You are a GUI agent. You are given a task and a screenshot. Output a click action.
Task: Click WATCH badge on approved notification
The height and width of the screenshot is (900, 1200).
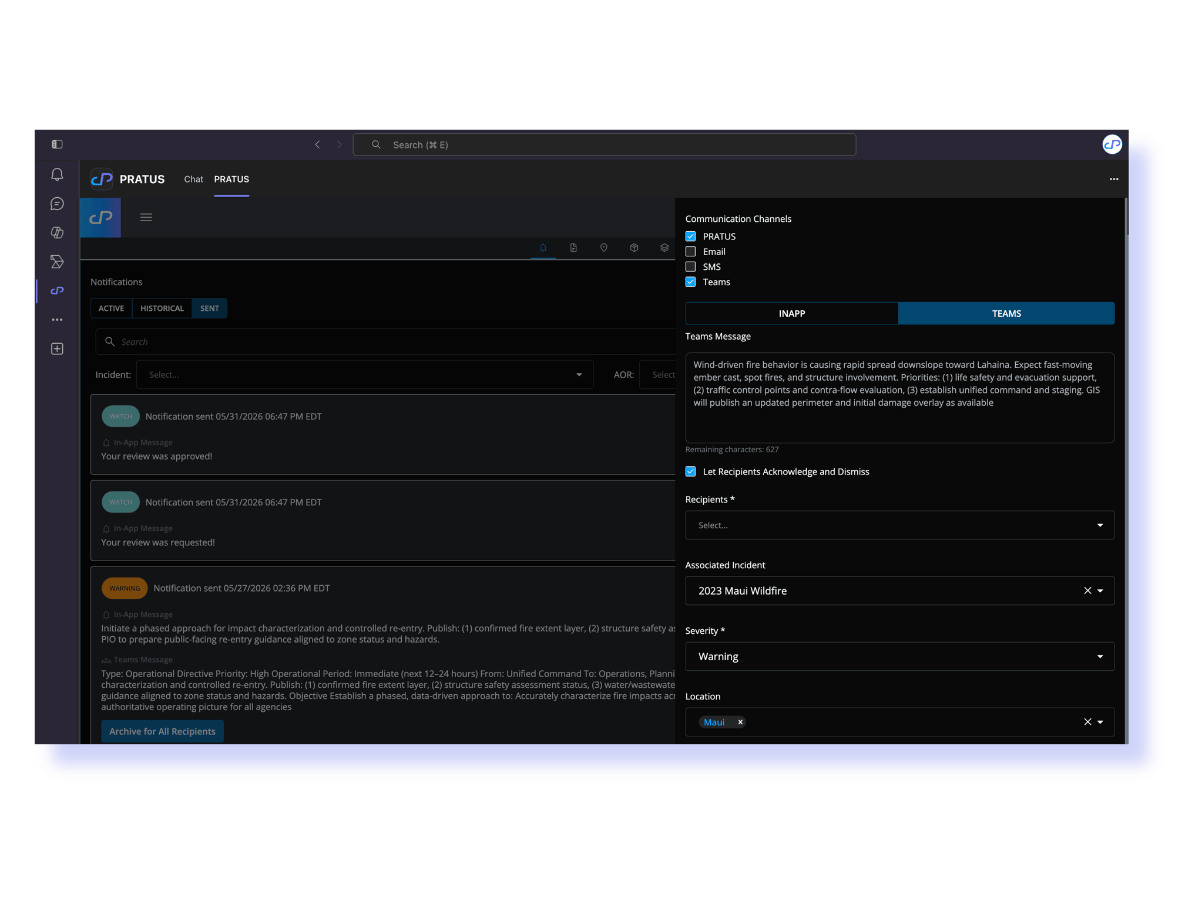pyautogui.click(x=121, y=416)
